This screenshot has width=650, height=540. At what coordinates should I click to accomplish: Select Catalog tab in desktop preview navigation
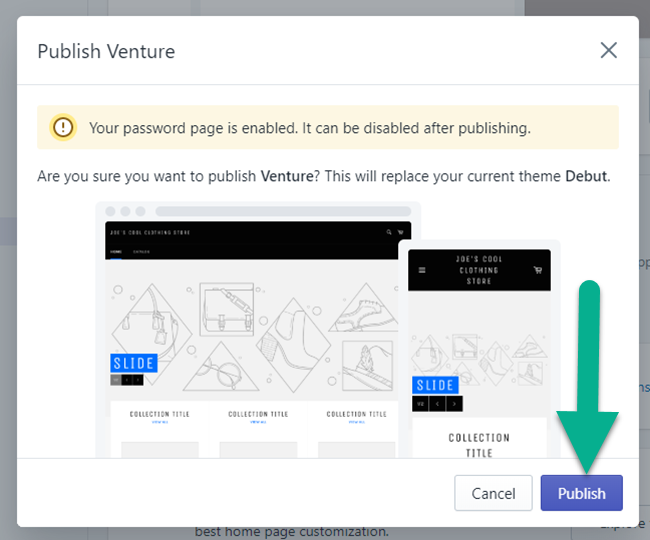click(141, 251)
